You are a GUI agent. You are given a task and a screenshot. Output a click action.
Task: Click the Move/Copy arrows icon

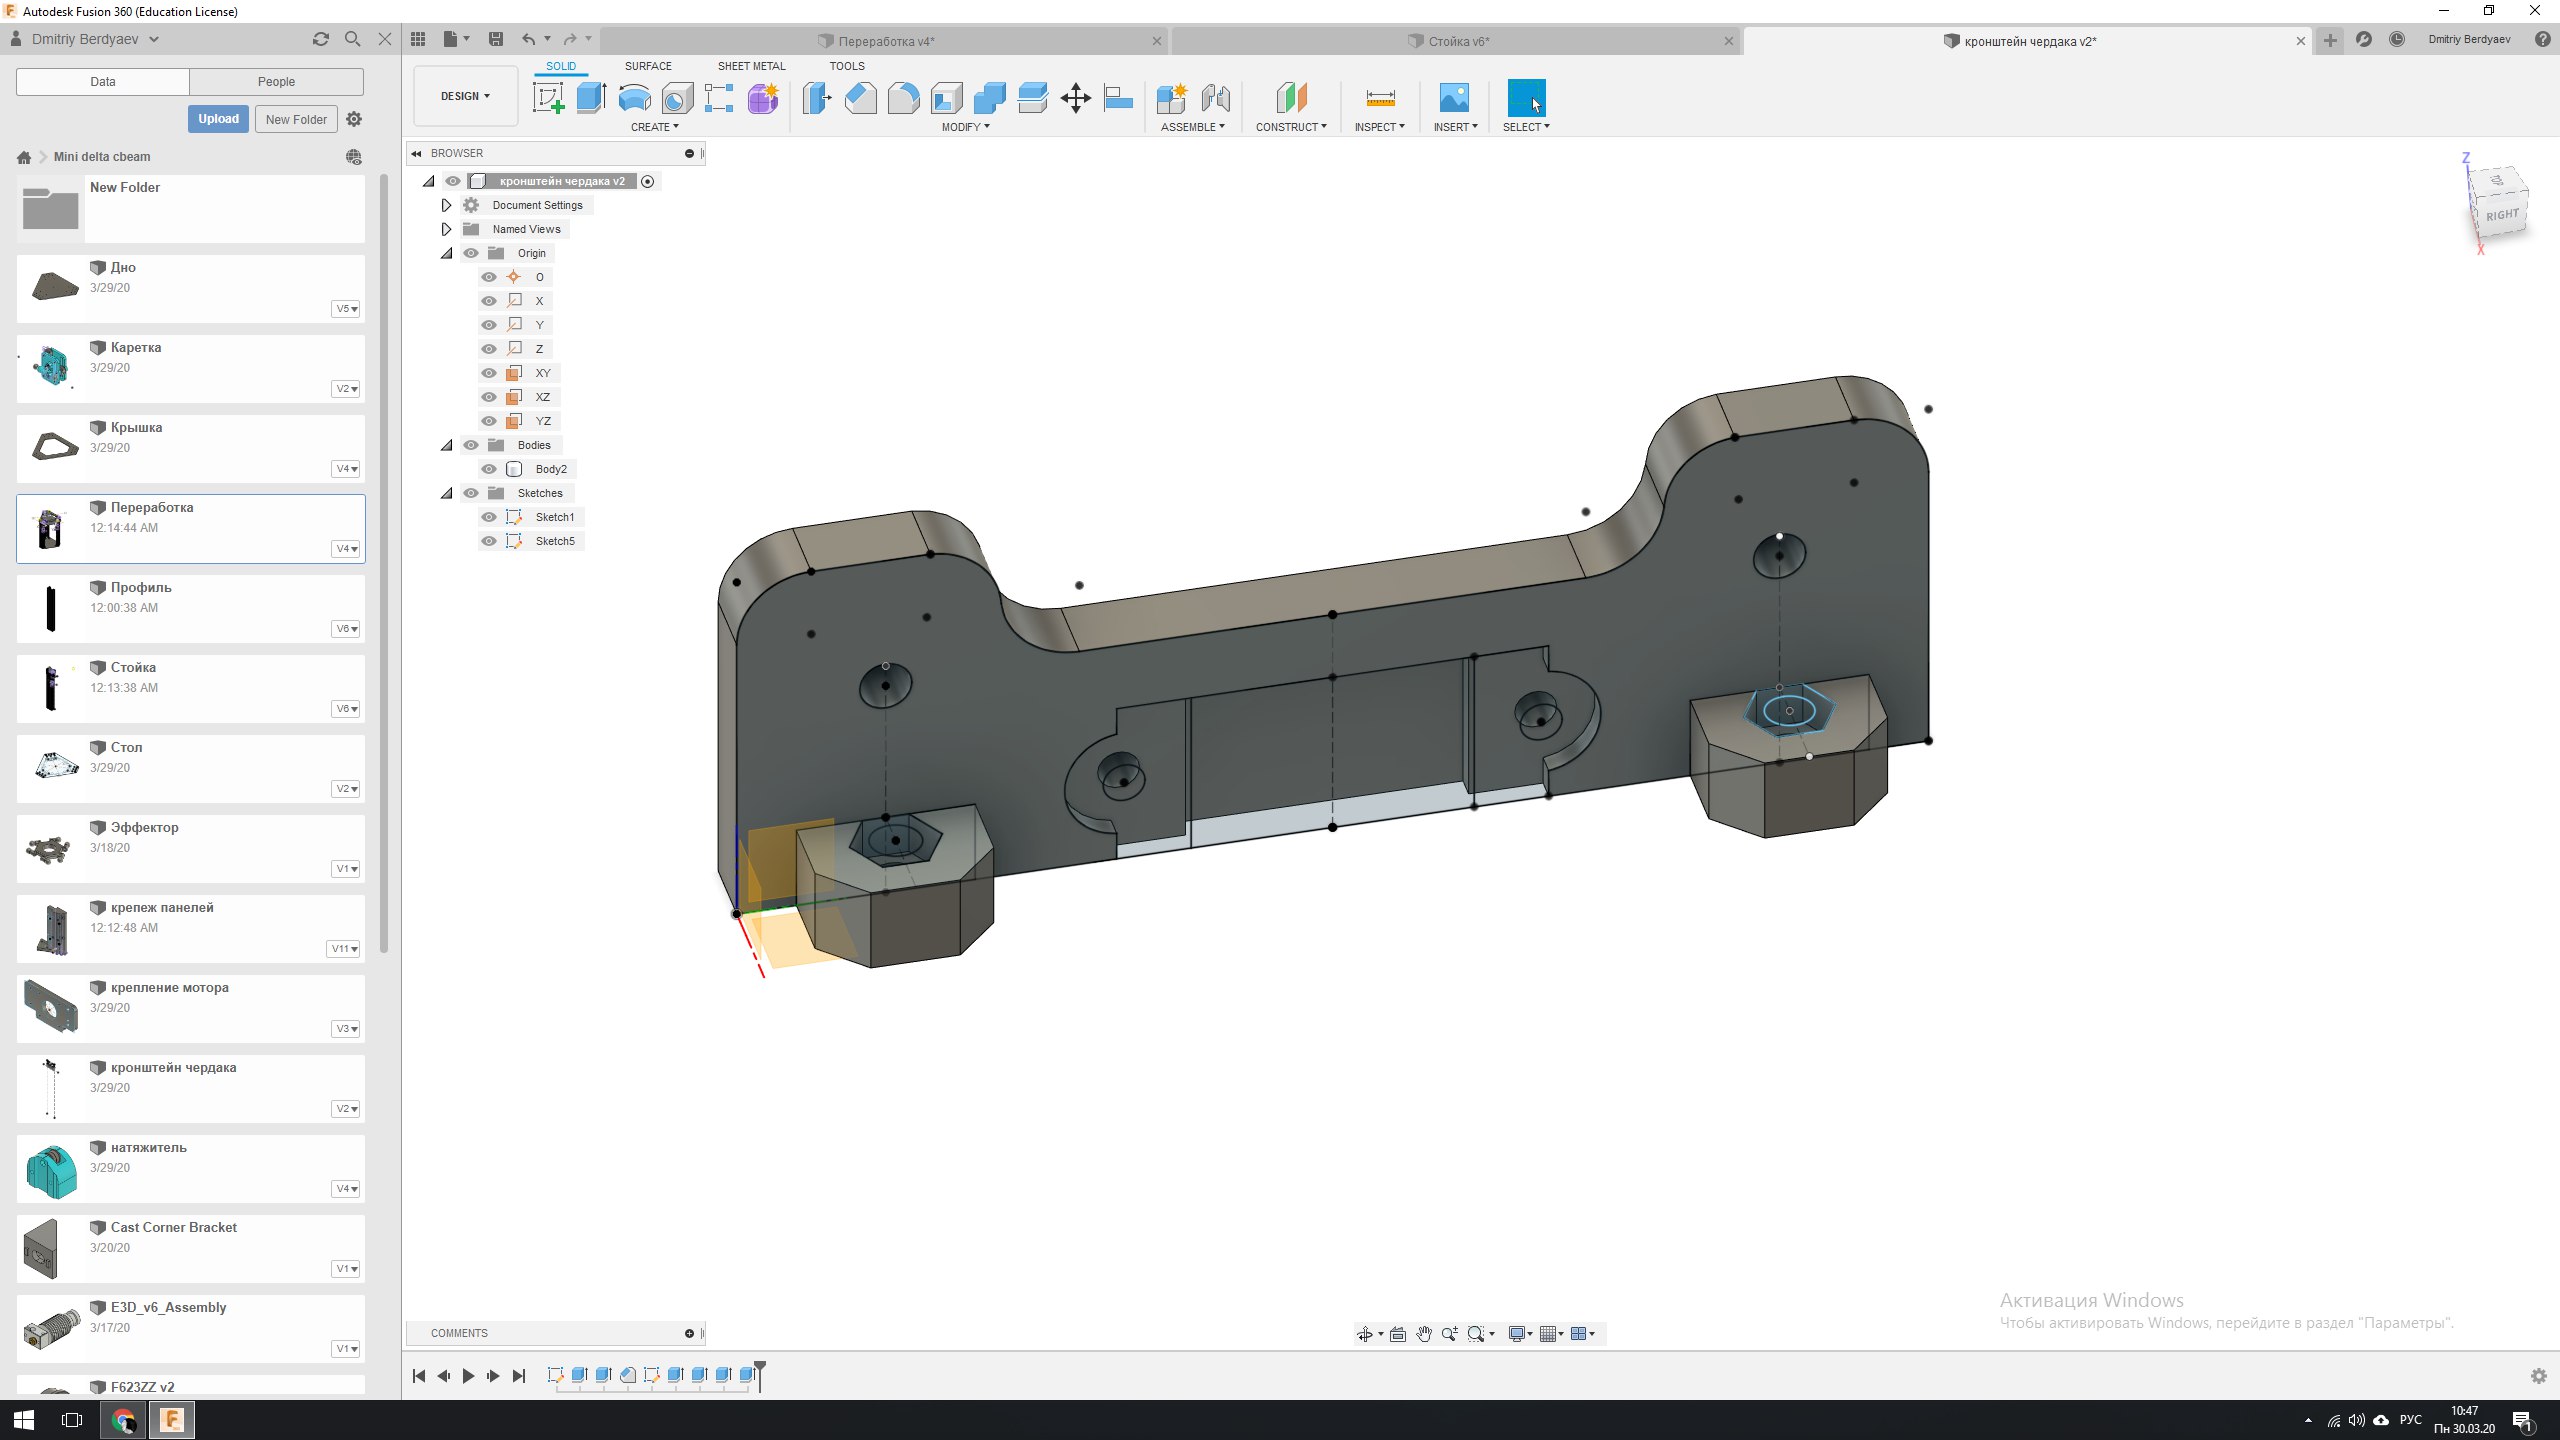click(1075, 98)
